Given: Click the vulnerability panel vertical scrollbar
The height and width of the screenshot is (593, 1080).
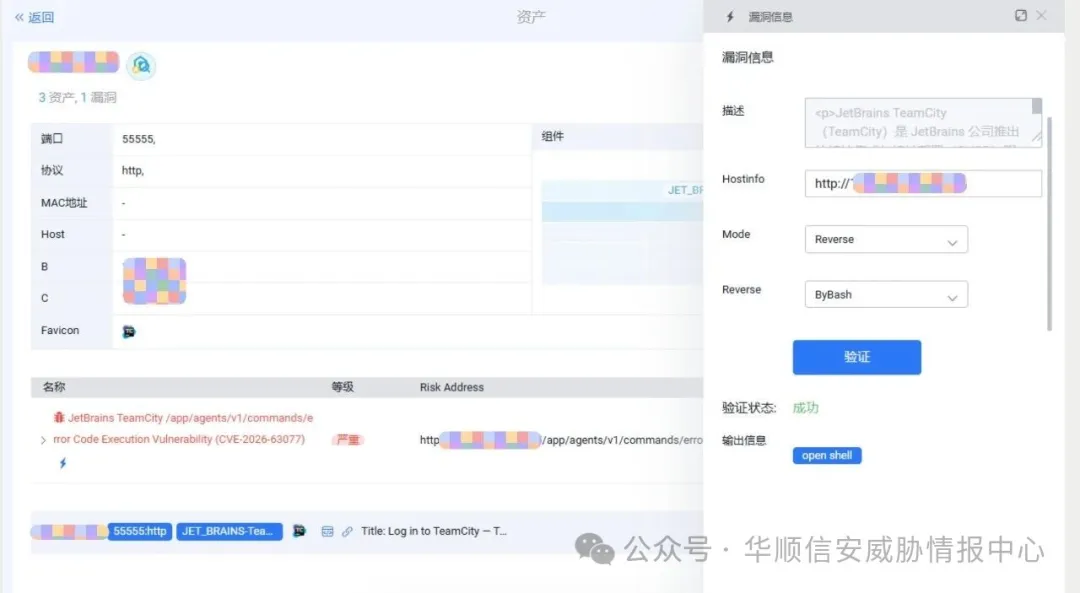Looking at the screenshot, I should click(1050, 224).
